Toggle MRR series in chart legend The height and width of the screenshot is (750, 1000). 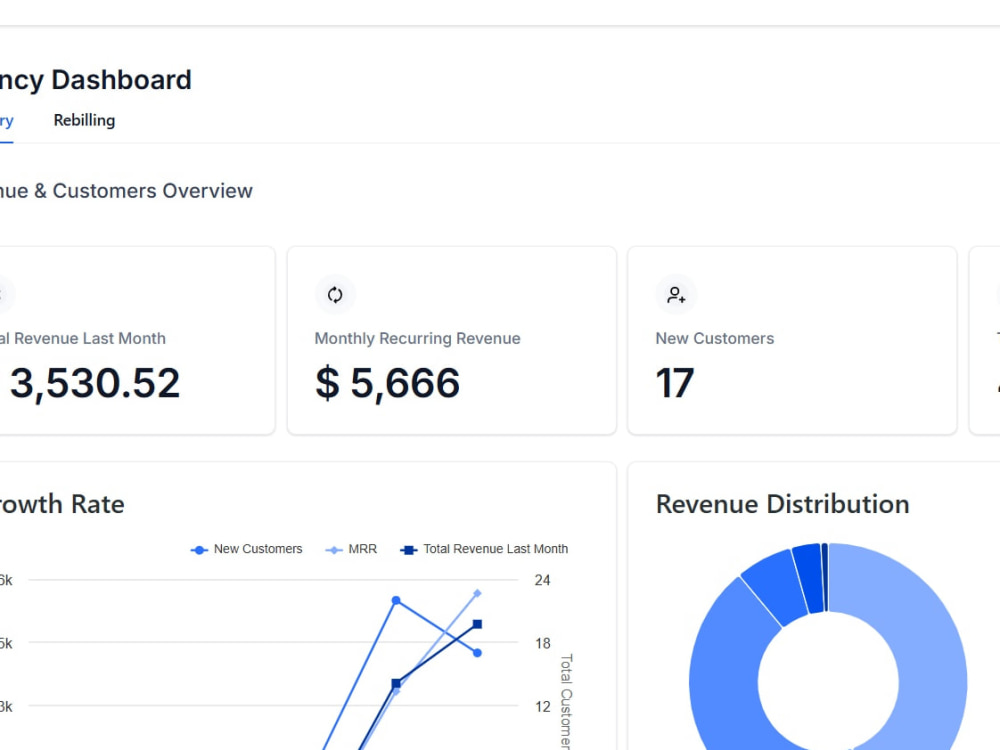[x=351, y=549]
